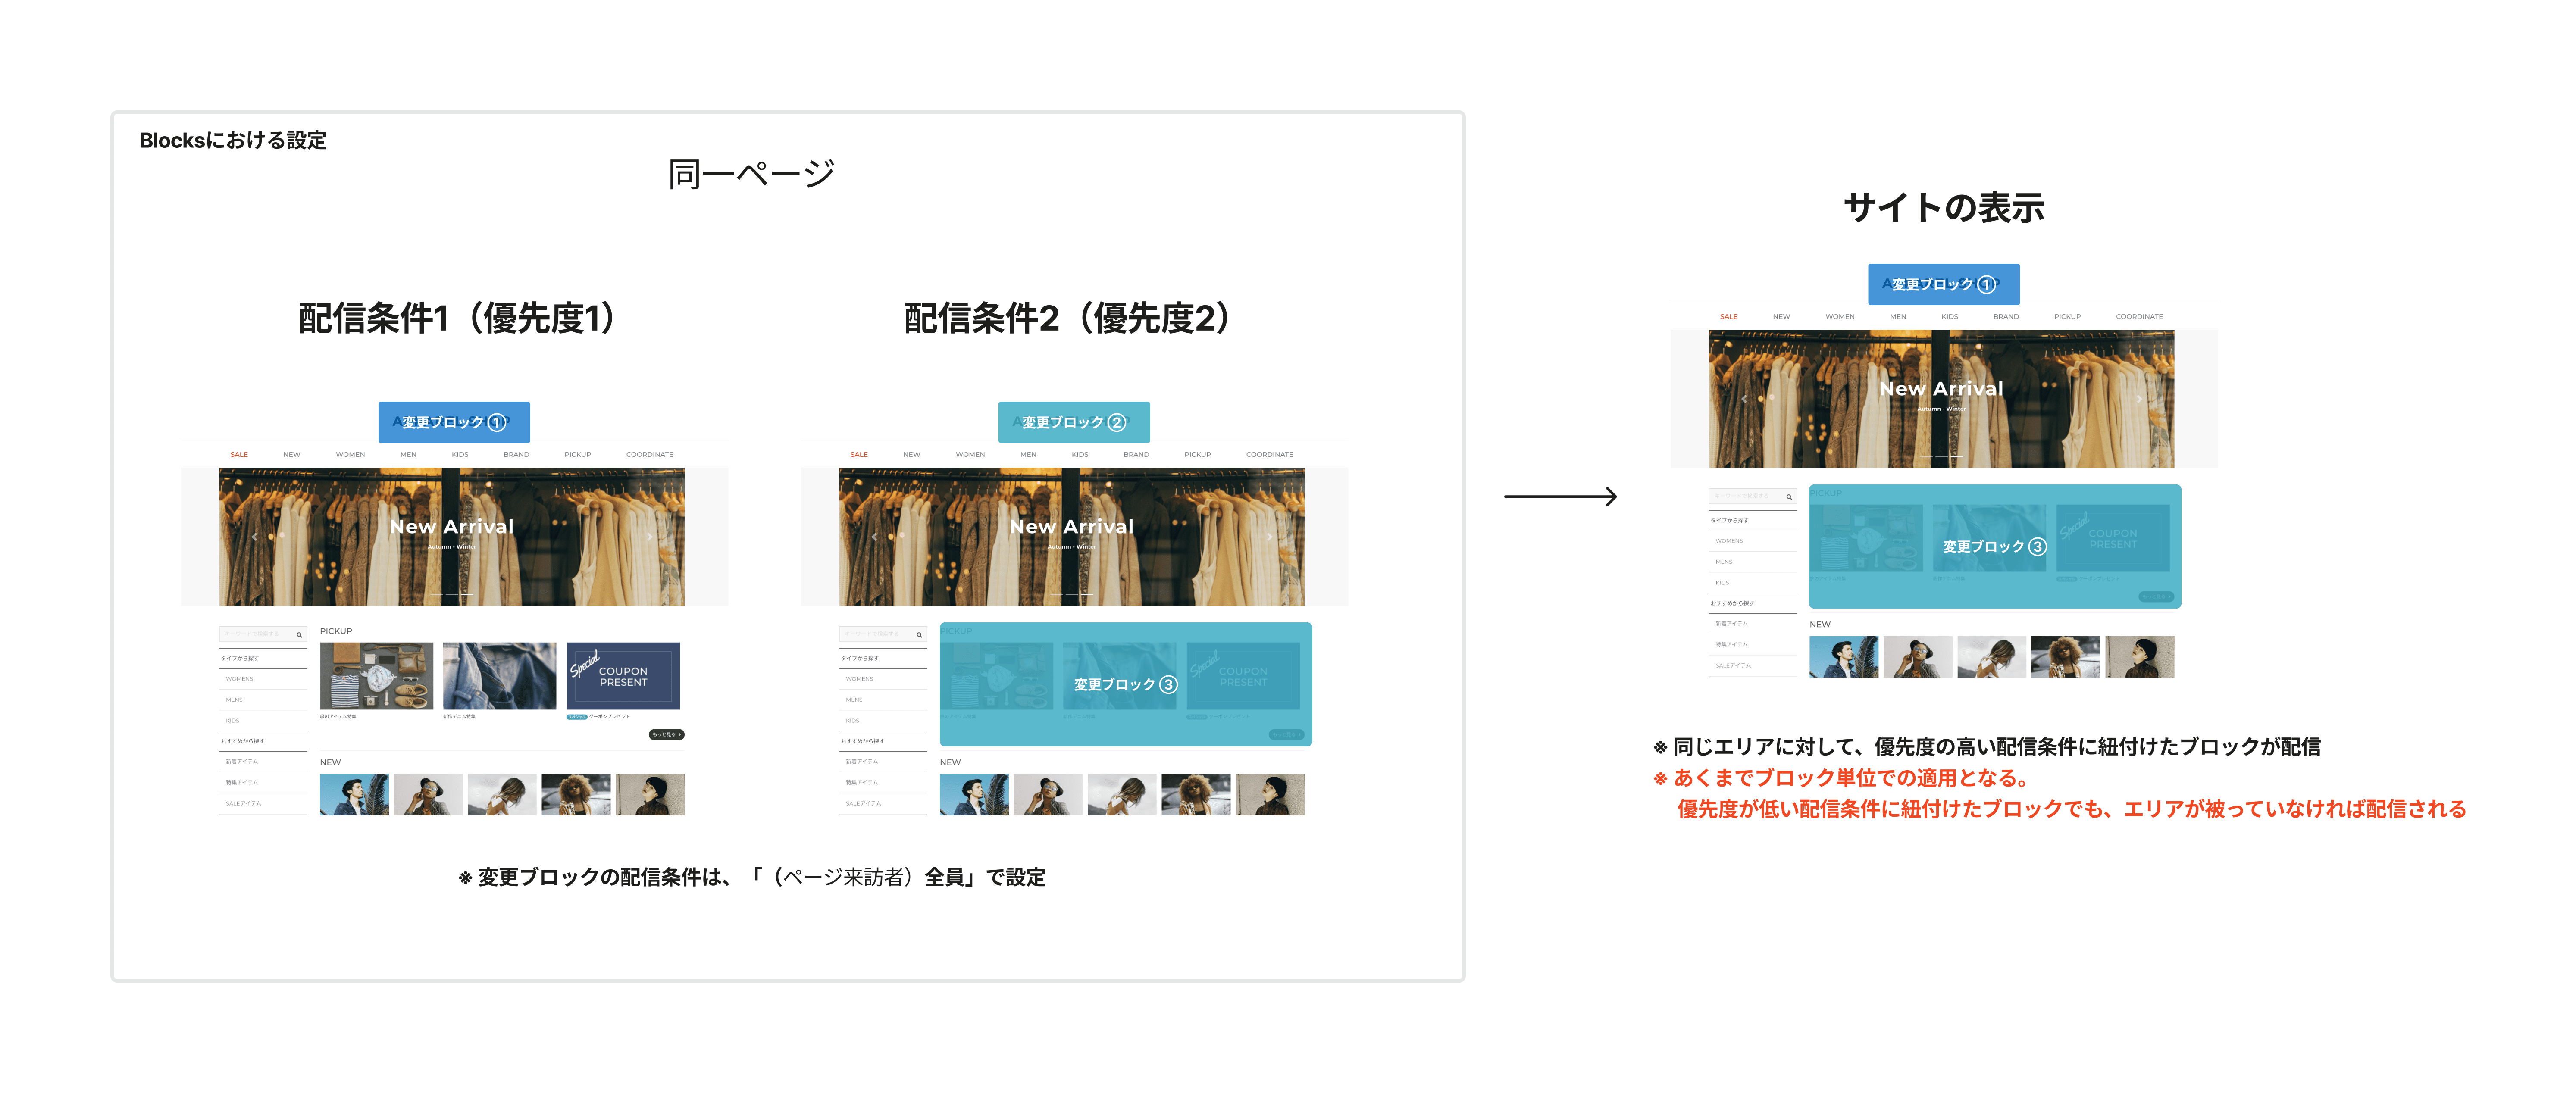Image resolution: width=2576 pixels, height=1093 pixels.
Task: Click 特集アイテム sidebar link in 配信条件2 mockup
Action: pos(862,783)
